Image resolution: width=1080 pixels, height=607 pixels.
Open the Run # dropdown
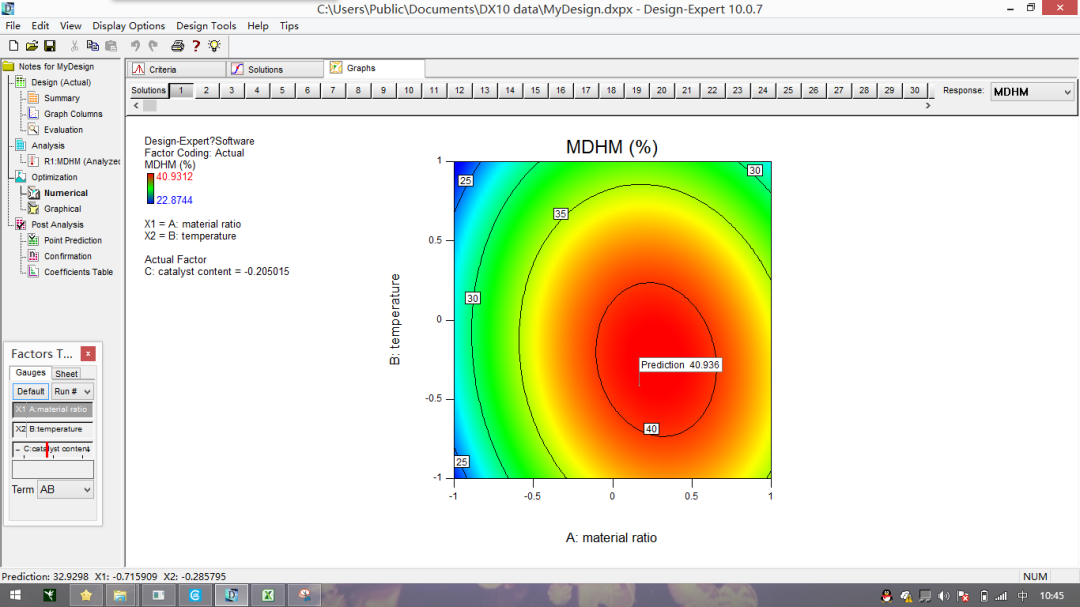point(72,391)
